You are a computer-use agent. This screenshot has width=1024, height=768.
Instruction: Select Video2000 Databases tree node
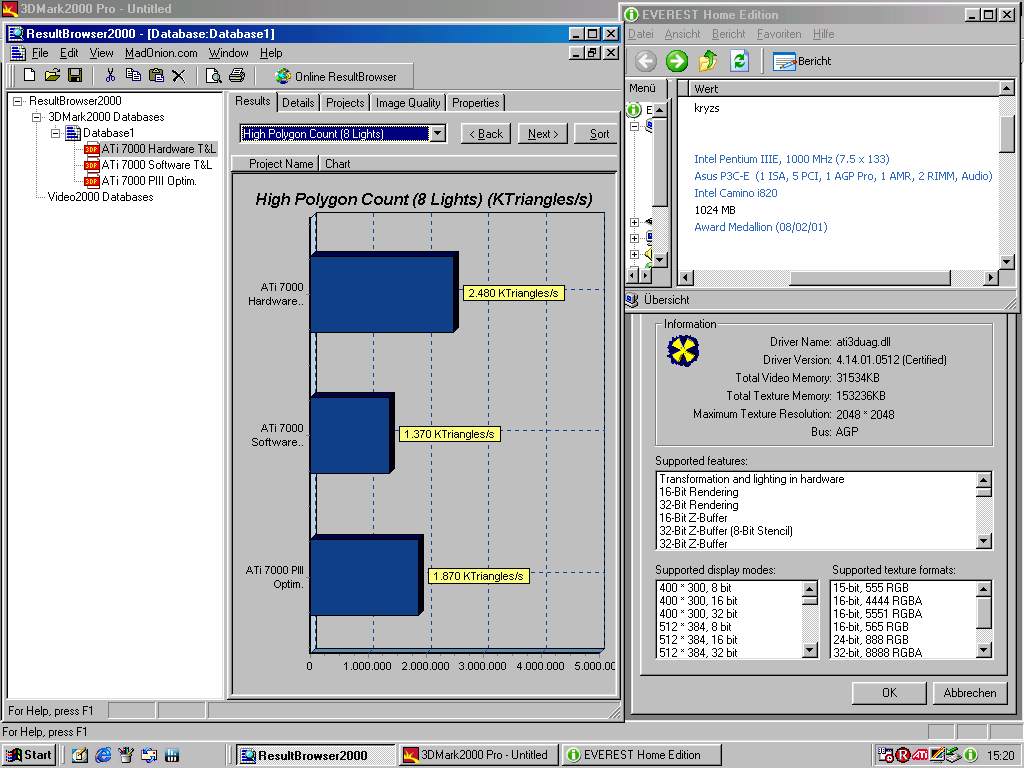coord(100,197)
